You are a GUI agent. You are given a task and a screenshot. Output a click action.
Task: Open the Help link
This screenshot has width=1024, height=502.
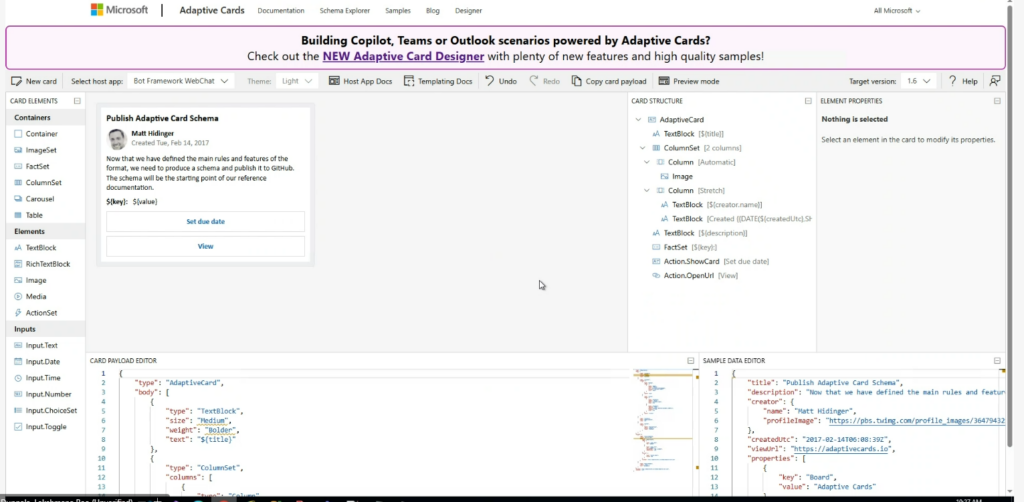point(963,82)
